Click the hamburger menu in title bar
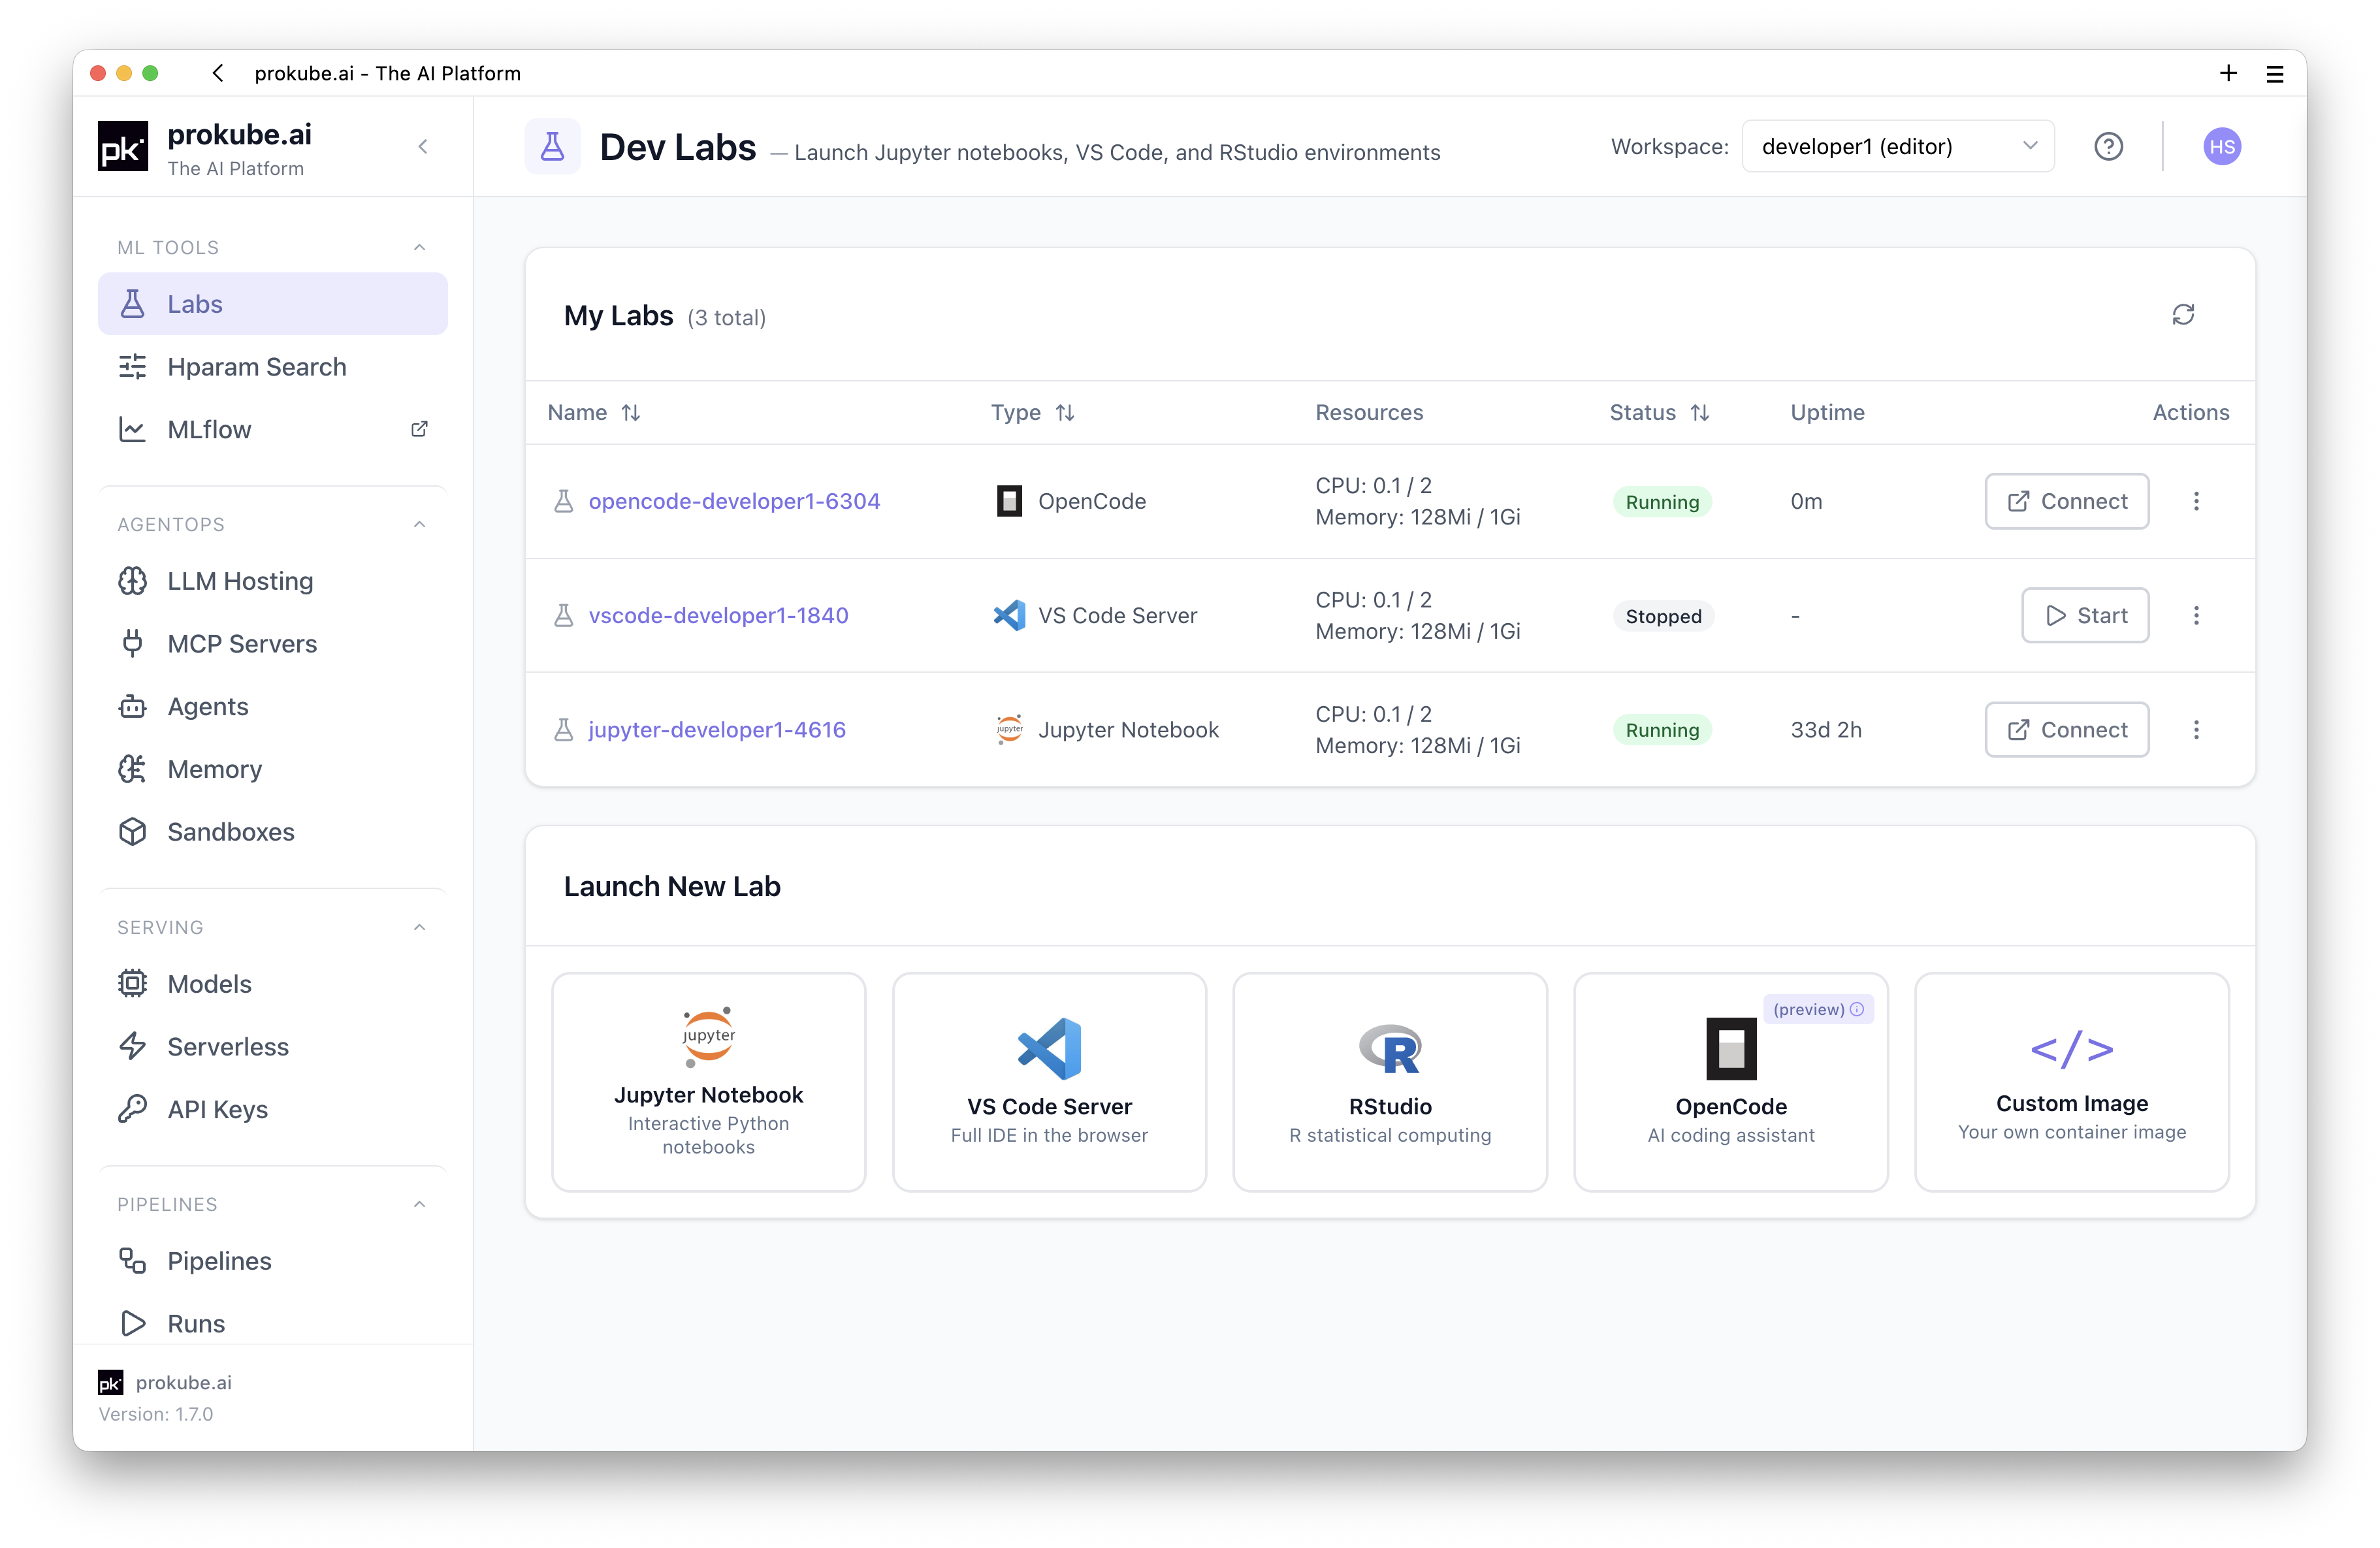This screenshot has height=1548, width=2380. [x=2275, y=74]
